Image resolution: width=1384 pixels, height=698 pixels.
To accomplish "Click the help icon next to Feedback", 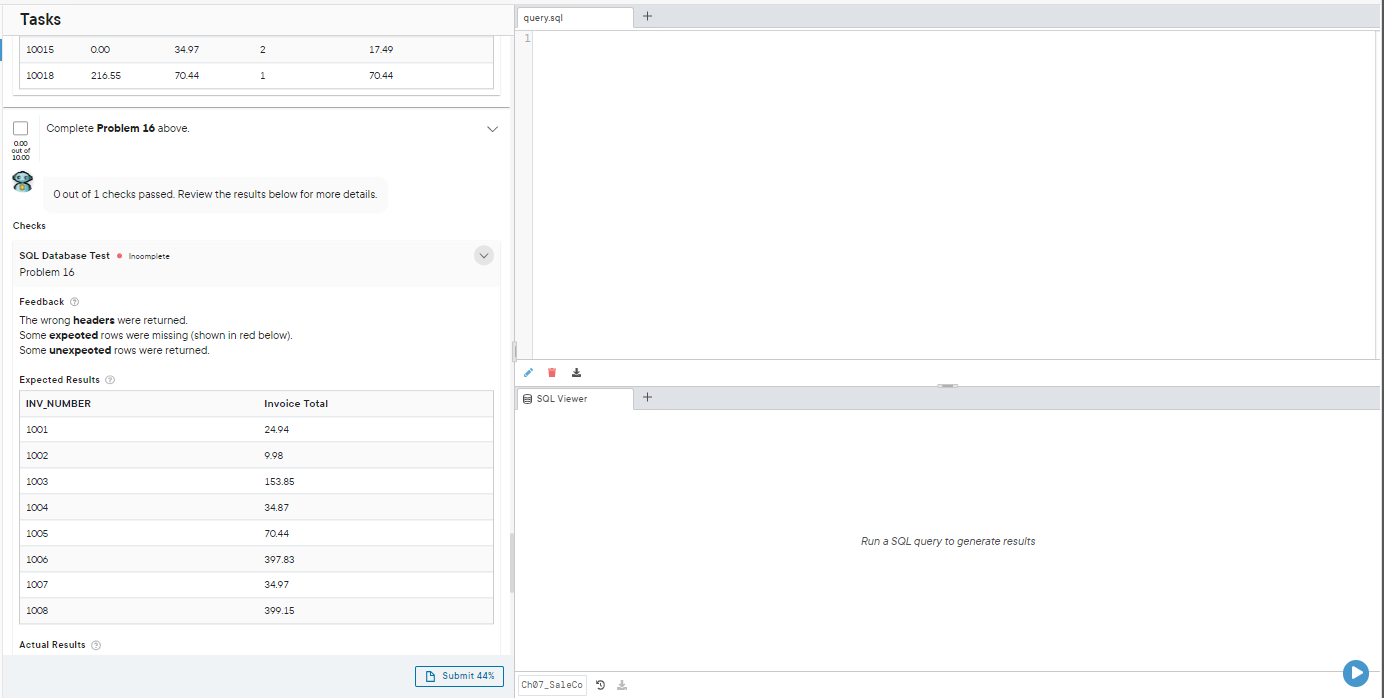I will click(x=75, y=302).
